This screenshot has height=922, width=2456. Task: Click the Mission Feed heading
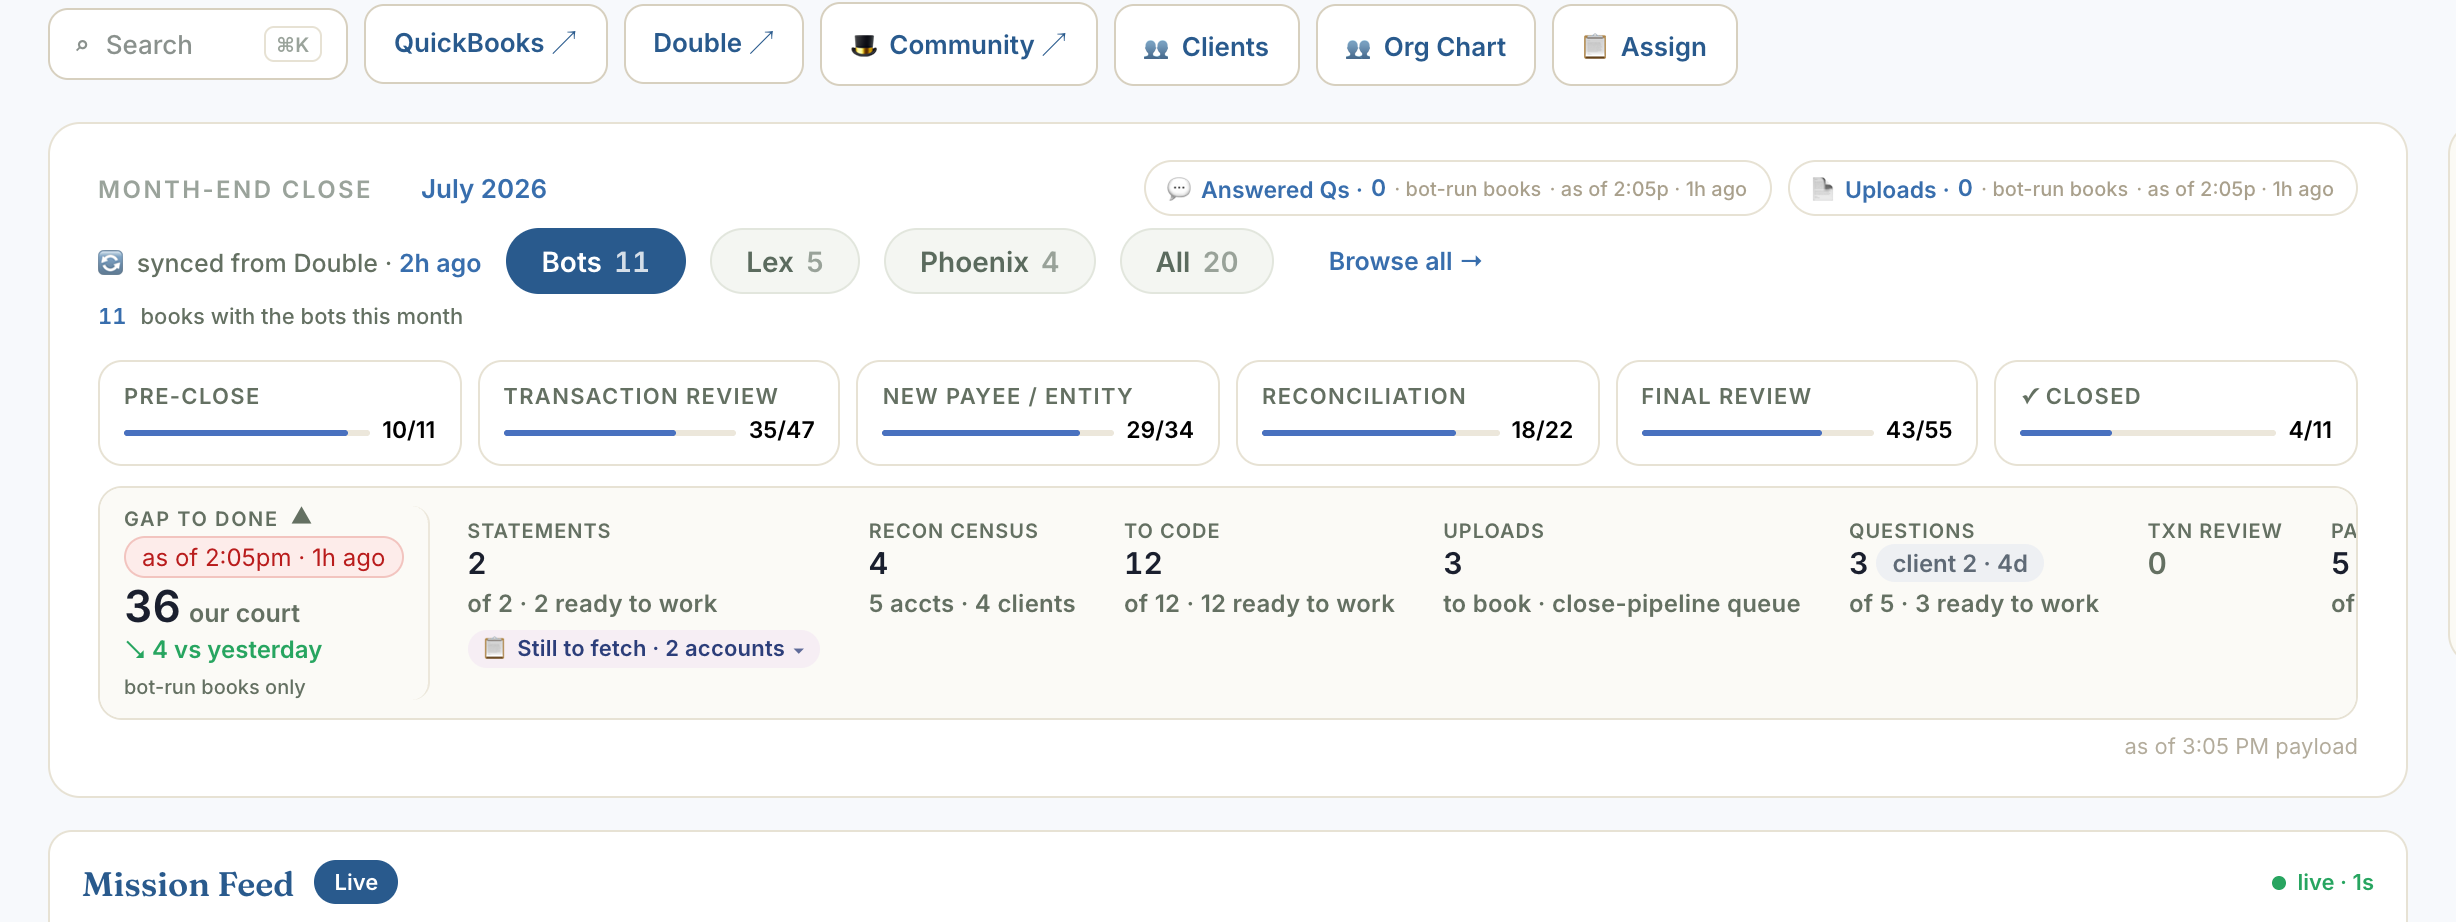click(188, 884)
